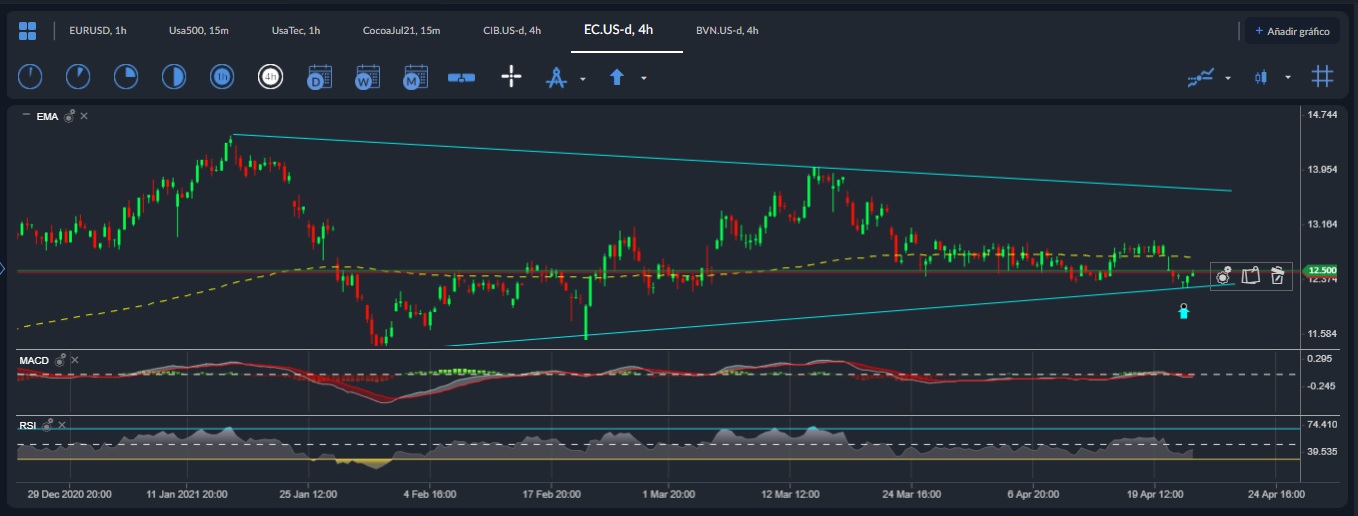This screenshot has width=1358, height=516.
Task: Switch to the 1h timeframe
Action: pyautogui.click(x=222, y=76)
